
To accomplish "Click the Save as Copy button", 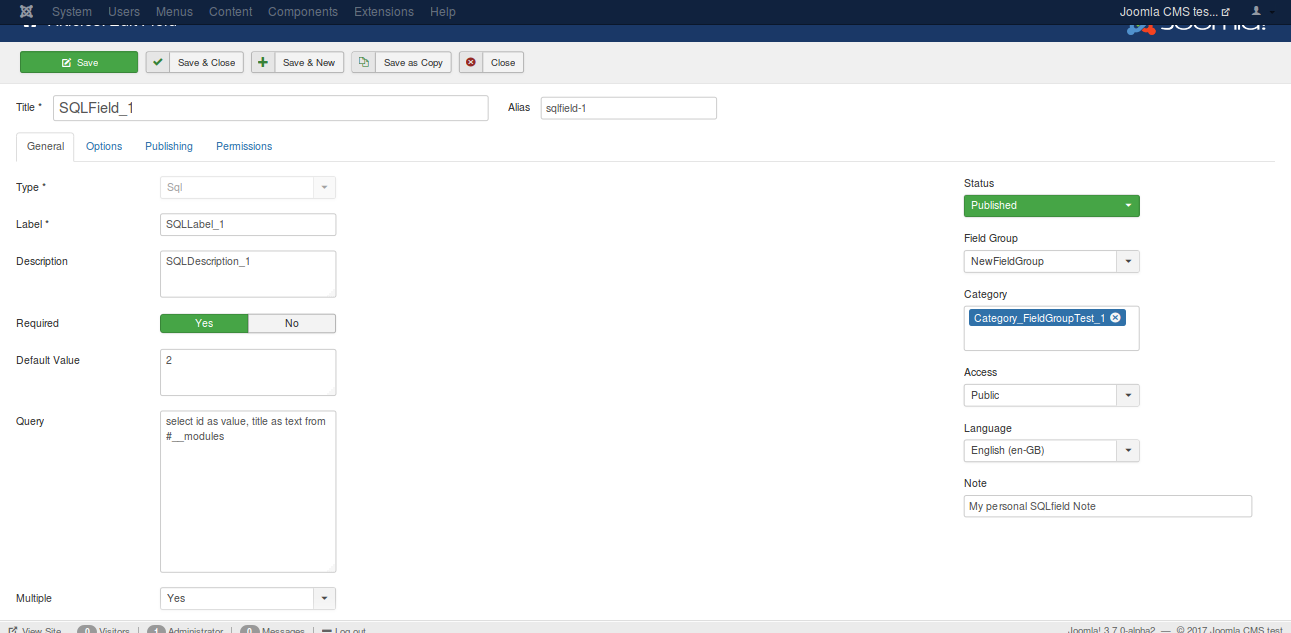I will tap(401, 62).
